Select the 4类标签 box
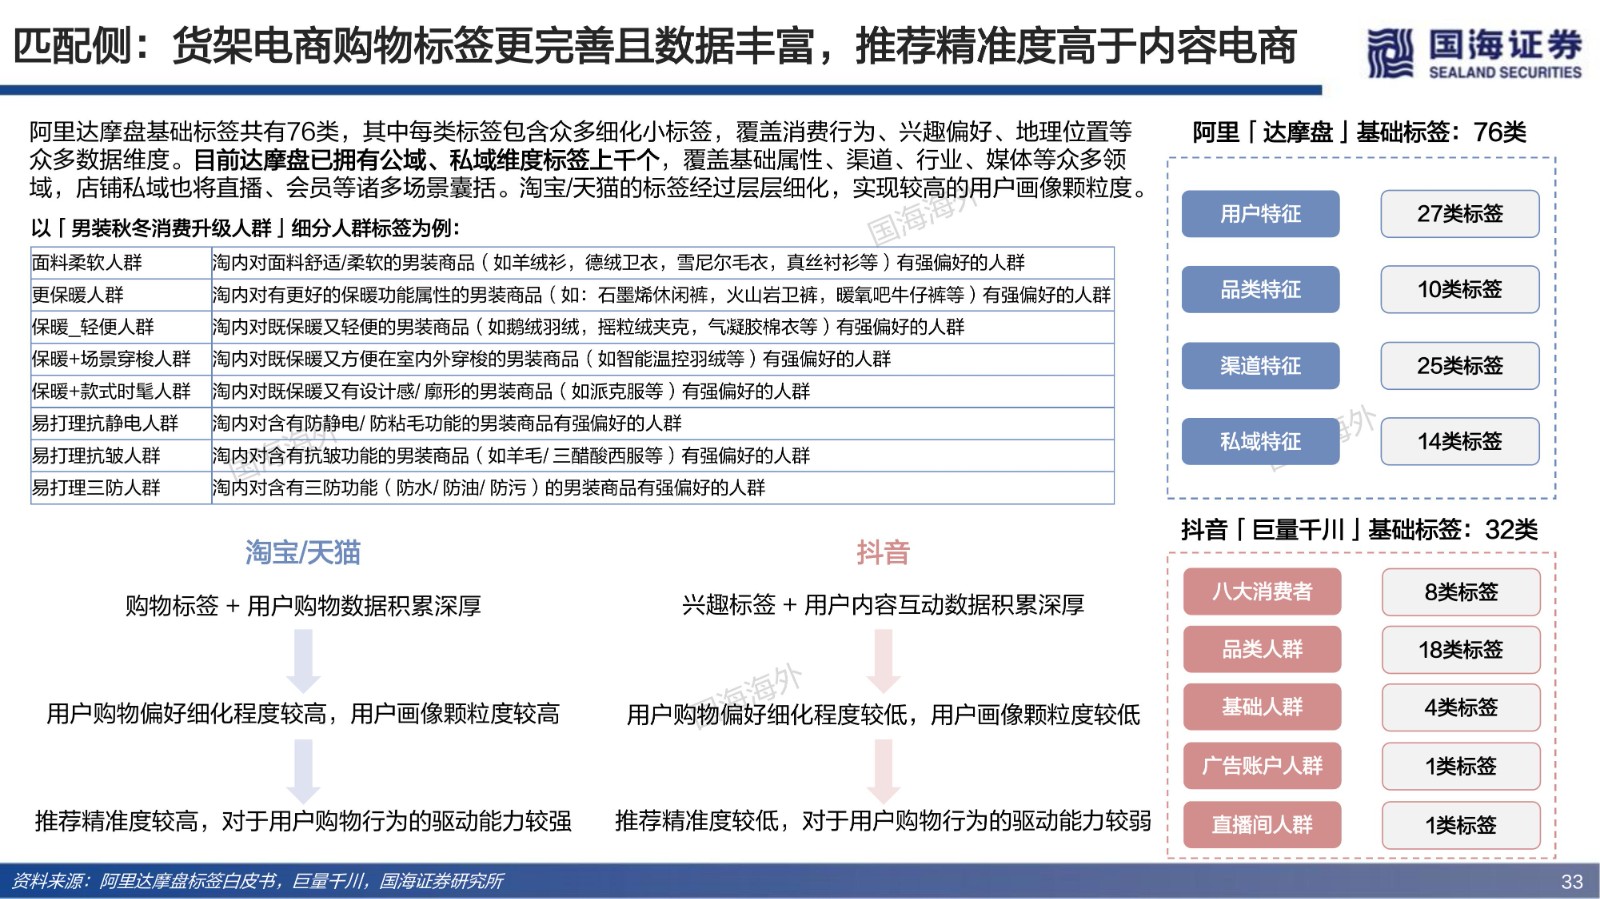This screenshot has width=1600, height=899. tap(1461, 708)
